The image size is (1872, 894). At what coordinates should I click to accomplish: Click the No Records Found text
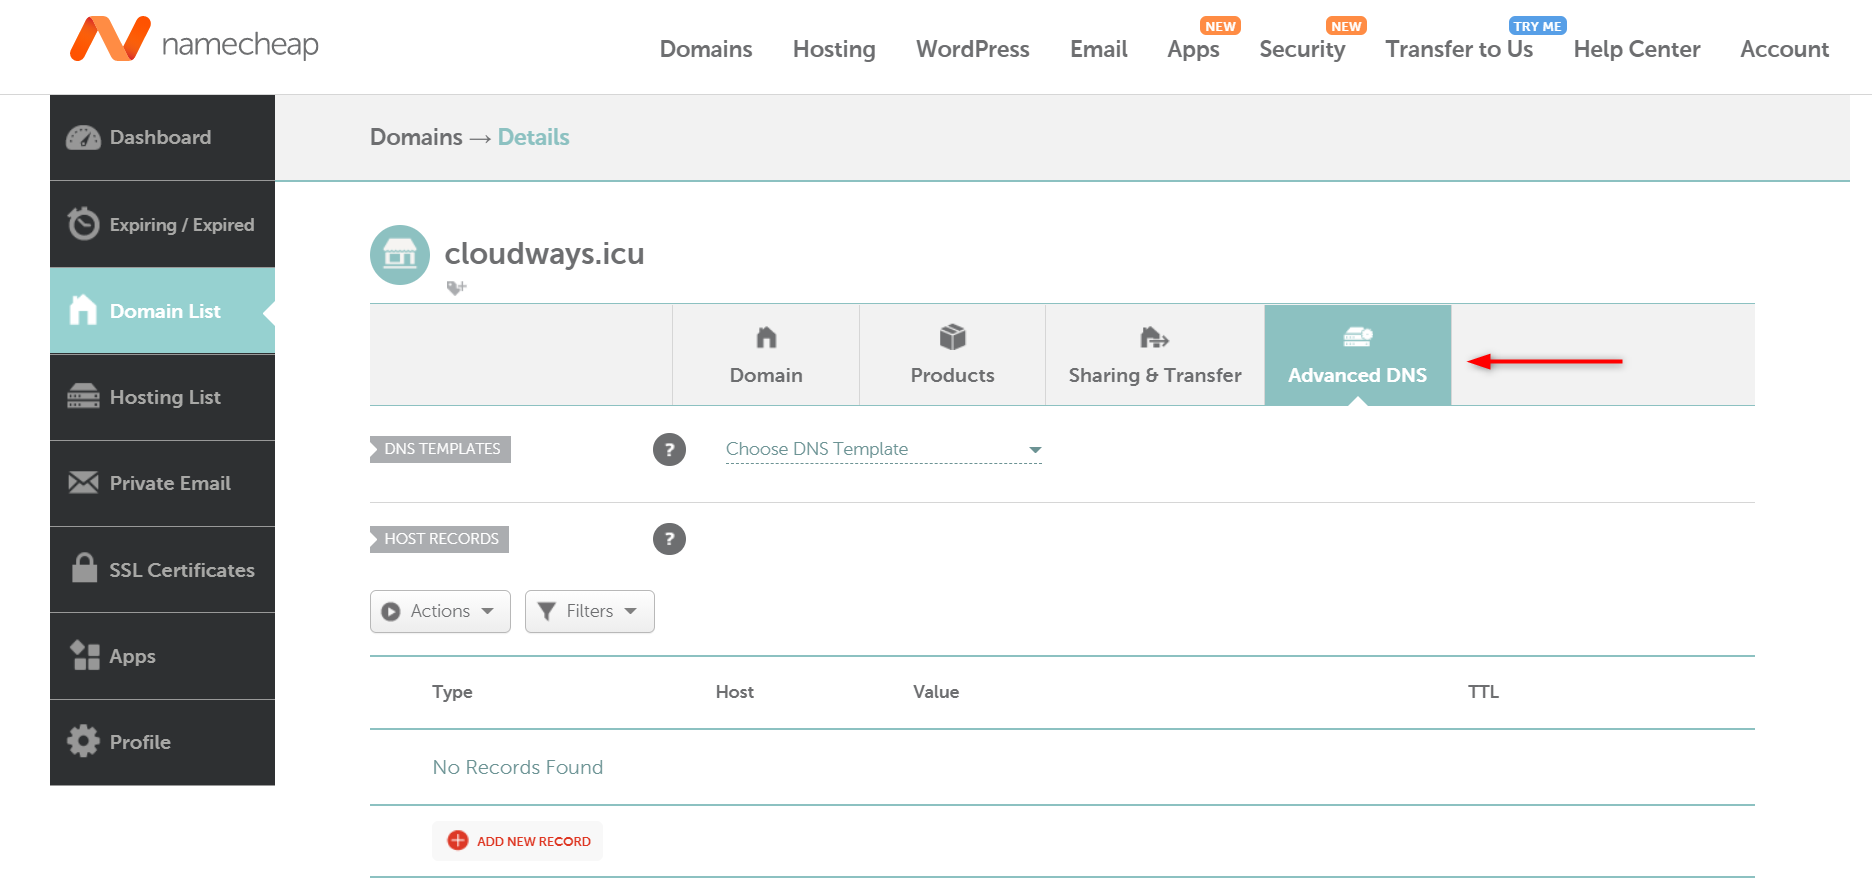click(x=518, y=767)
